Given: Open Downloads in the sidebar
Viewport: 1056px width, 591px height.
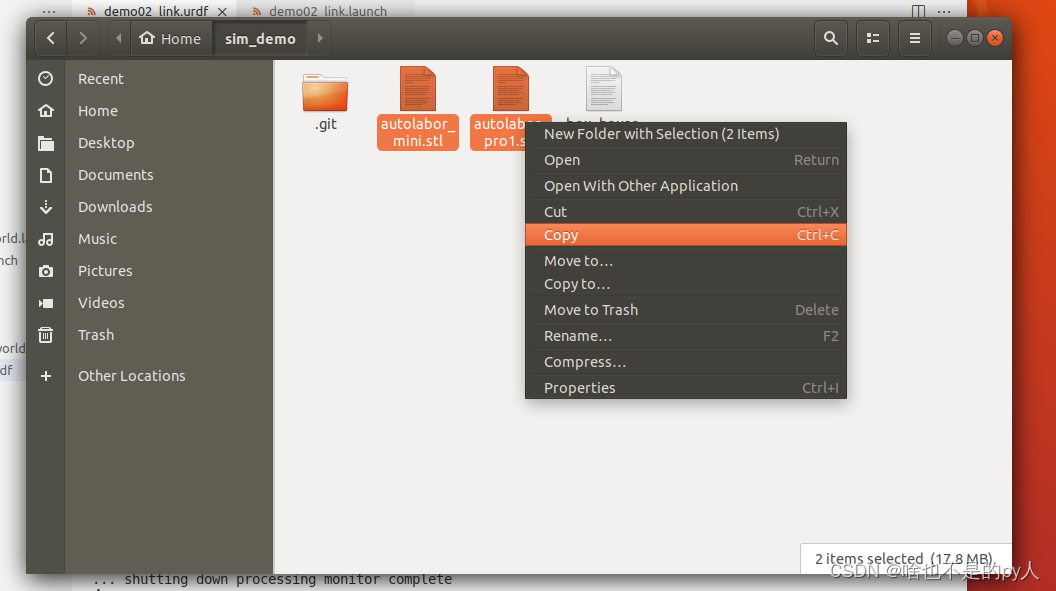Looking at the screenshot, I should pos(115,207).
